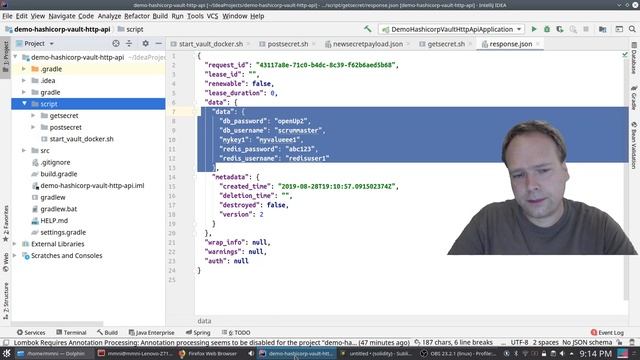
Task: Click UTF-8 encoding in status bar
Action: click(519, 342)
